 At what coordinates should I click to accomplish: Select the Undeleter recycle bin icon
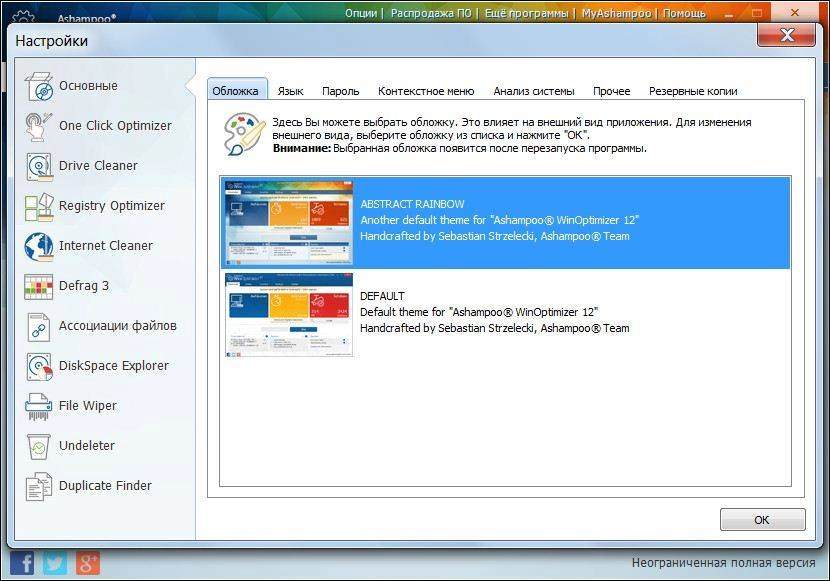pyautogui.click(x=39, y=447)
